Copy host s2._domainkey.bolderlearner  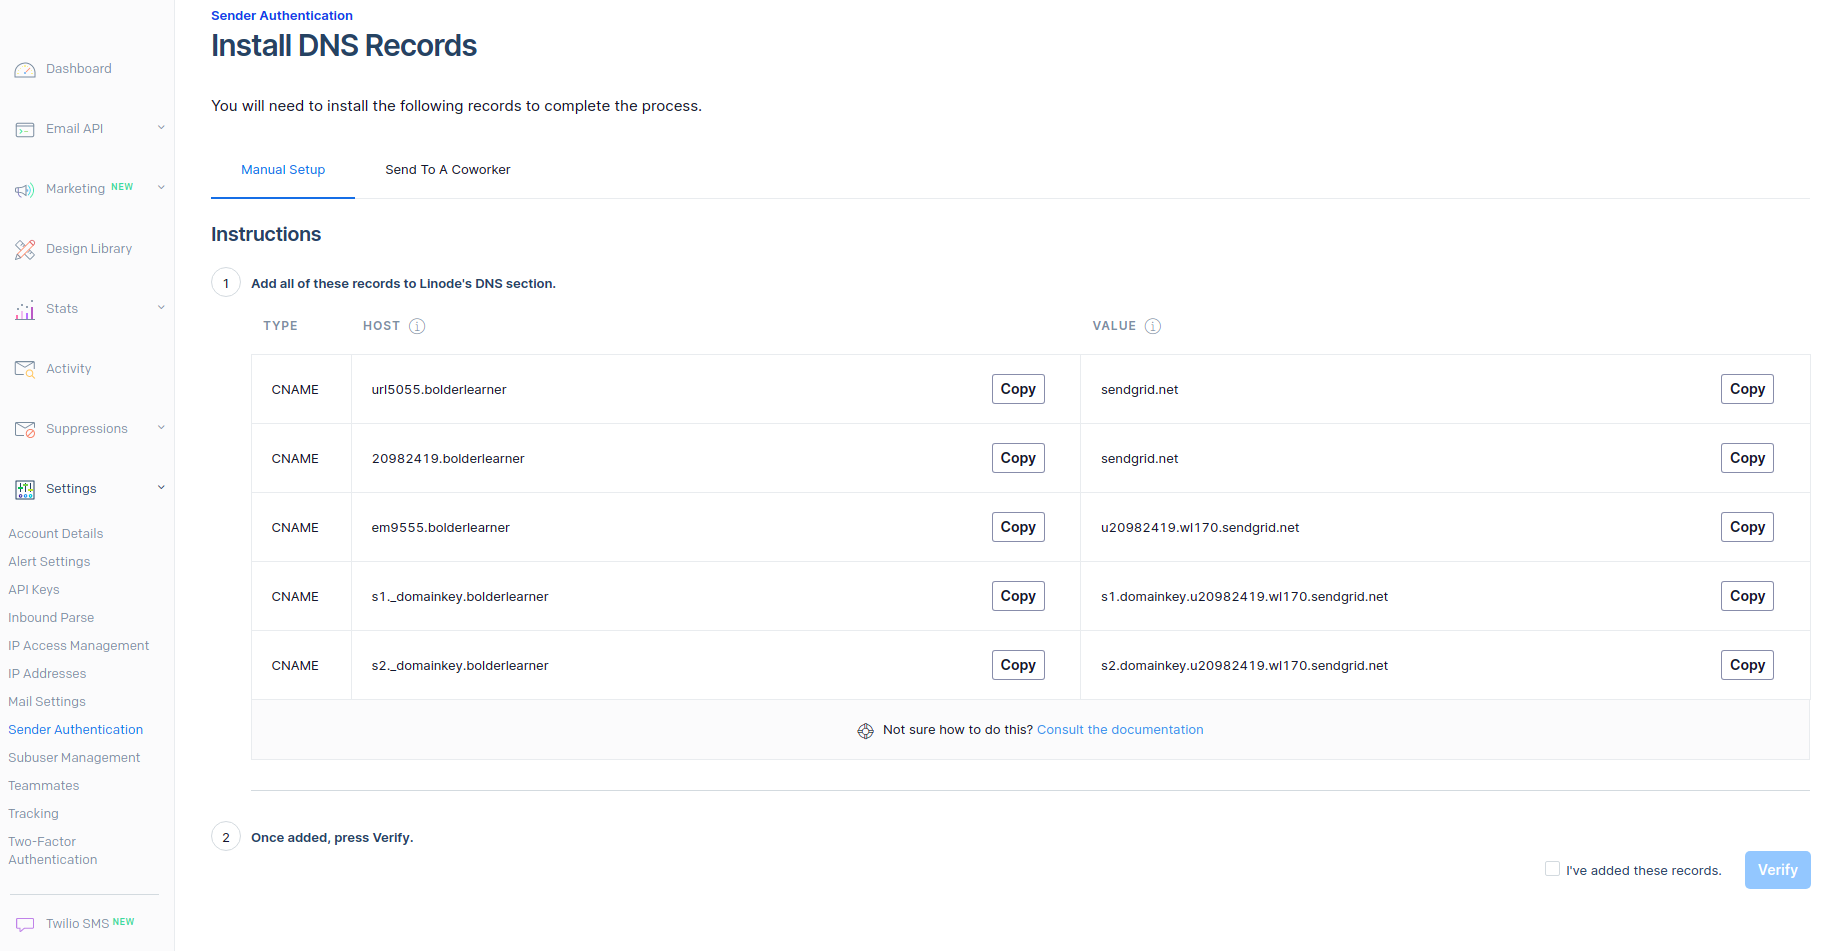pos(1018,665)
